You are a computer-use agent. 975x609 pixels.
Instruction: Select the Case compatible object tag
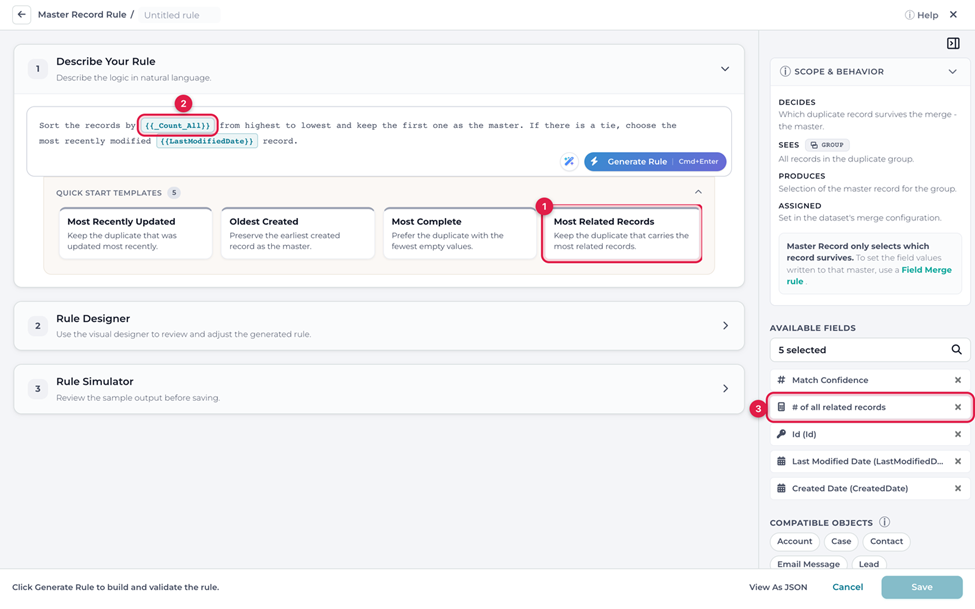coord(841,541)
